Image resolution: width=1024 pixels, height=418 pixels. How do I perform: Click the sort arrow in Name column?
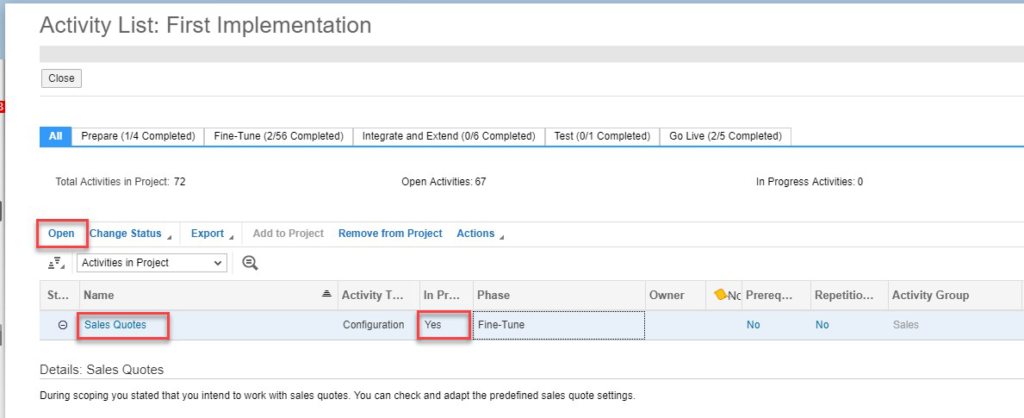(x=325, y=295)
